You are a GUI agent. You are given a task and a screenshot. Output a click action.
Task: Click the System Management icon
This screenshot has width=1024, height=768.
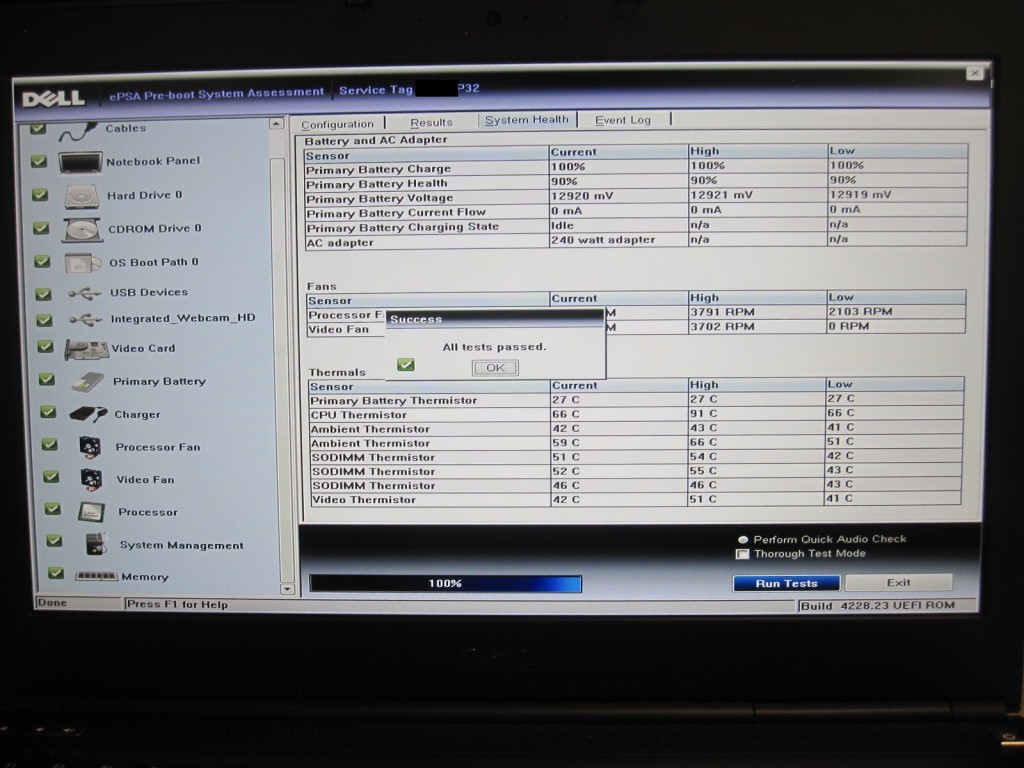[97, 544]
